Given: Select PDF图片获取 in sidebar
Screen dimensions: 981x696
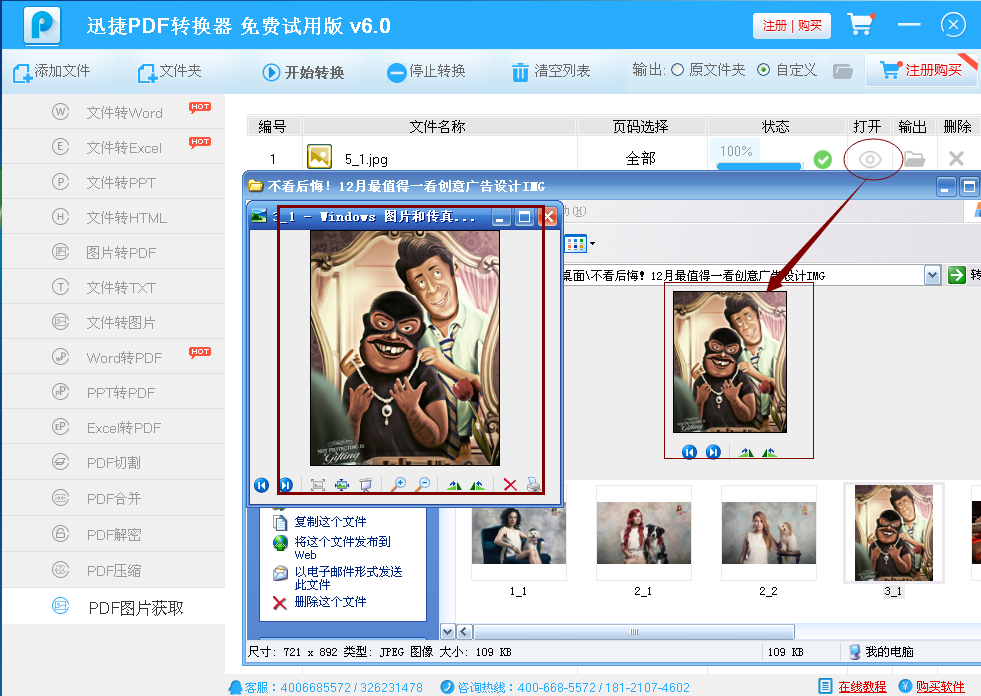Looking at the screenshot, I should [113, 607].
